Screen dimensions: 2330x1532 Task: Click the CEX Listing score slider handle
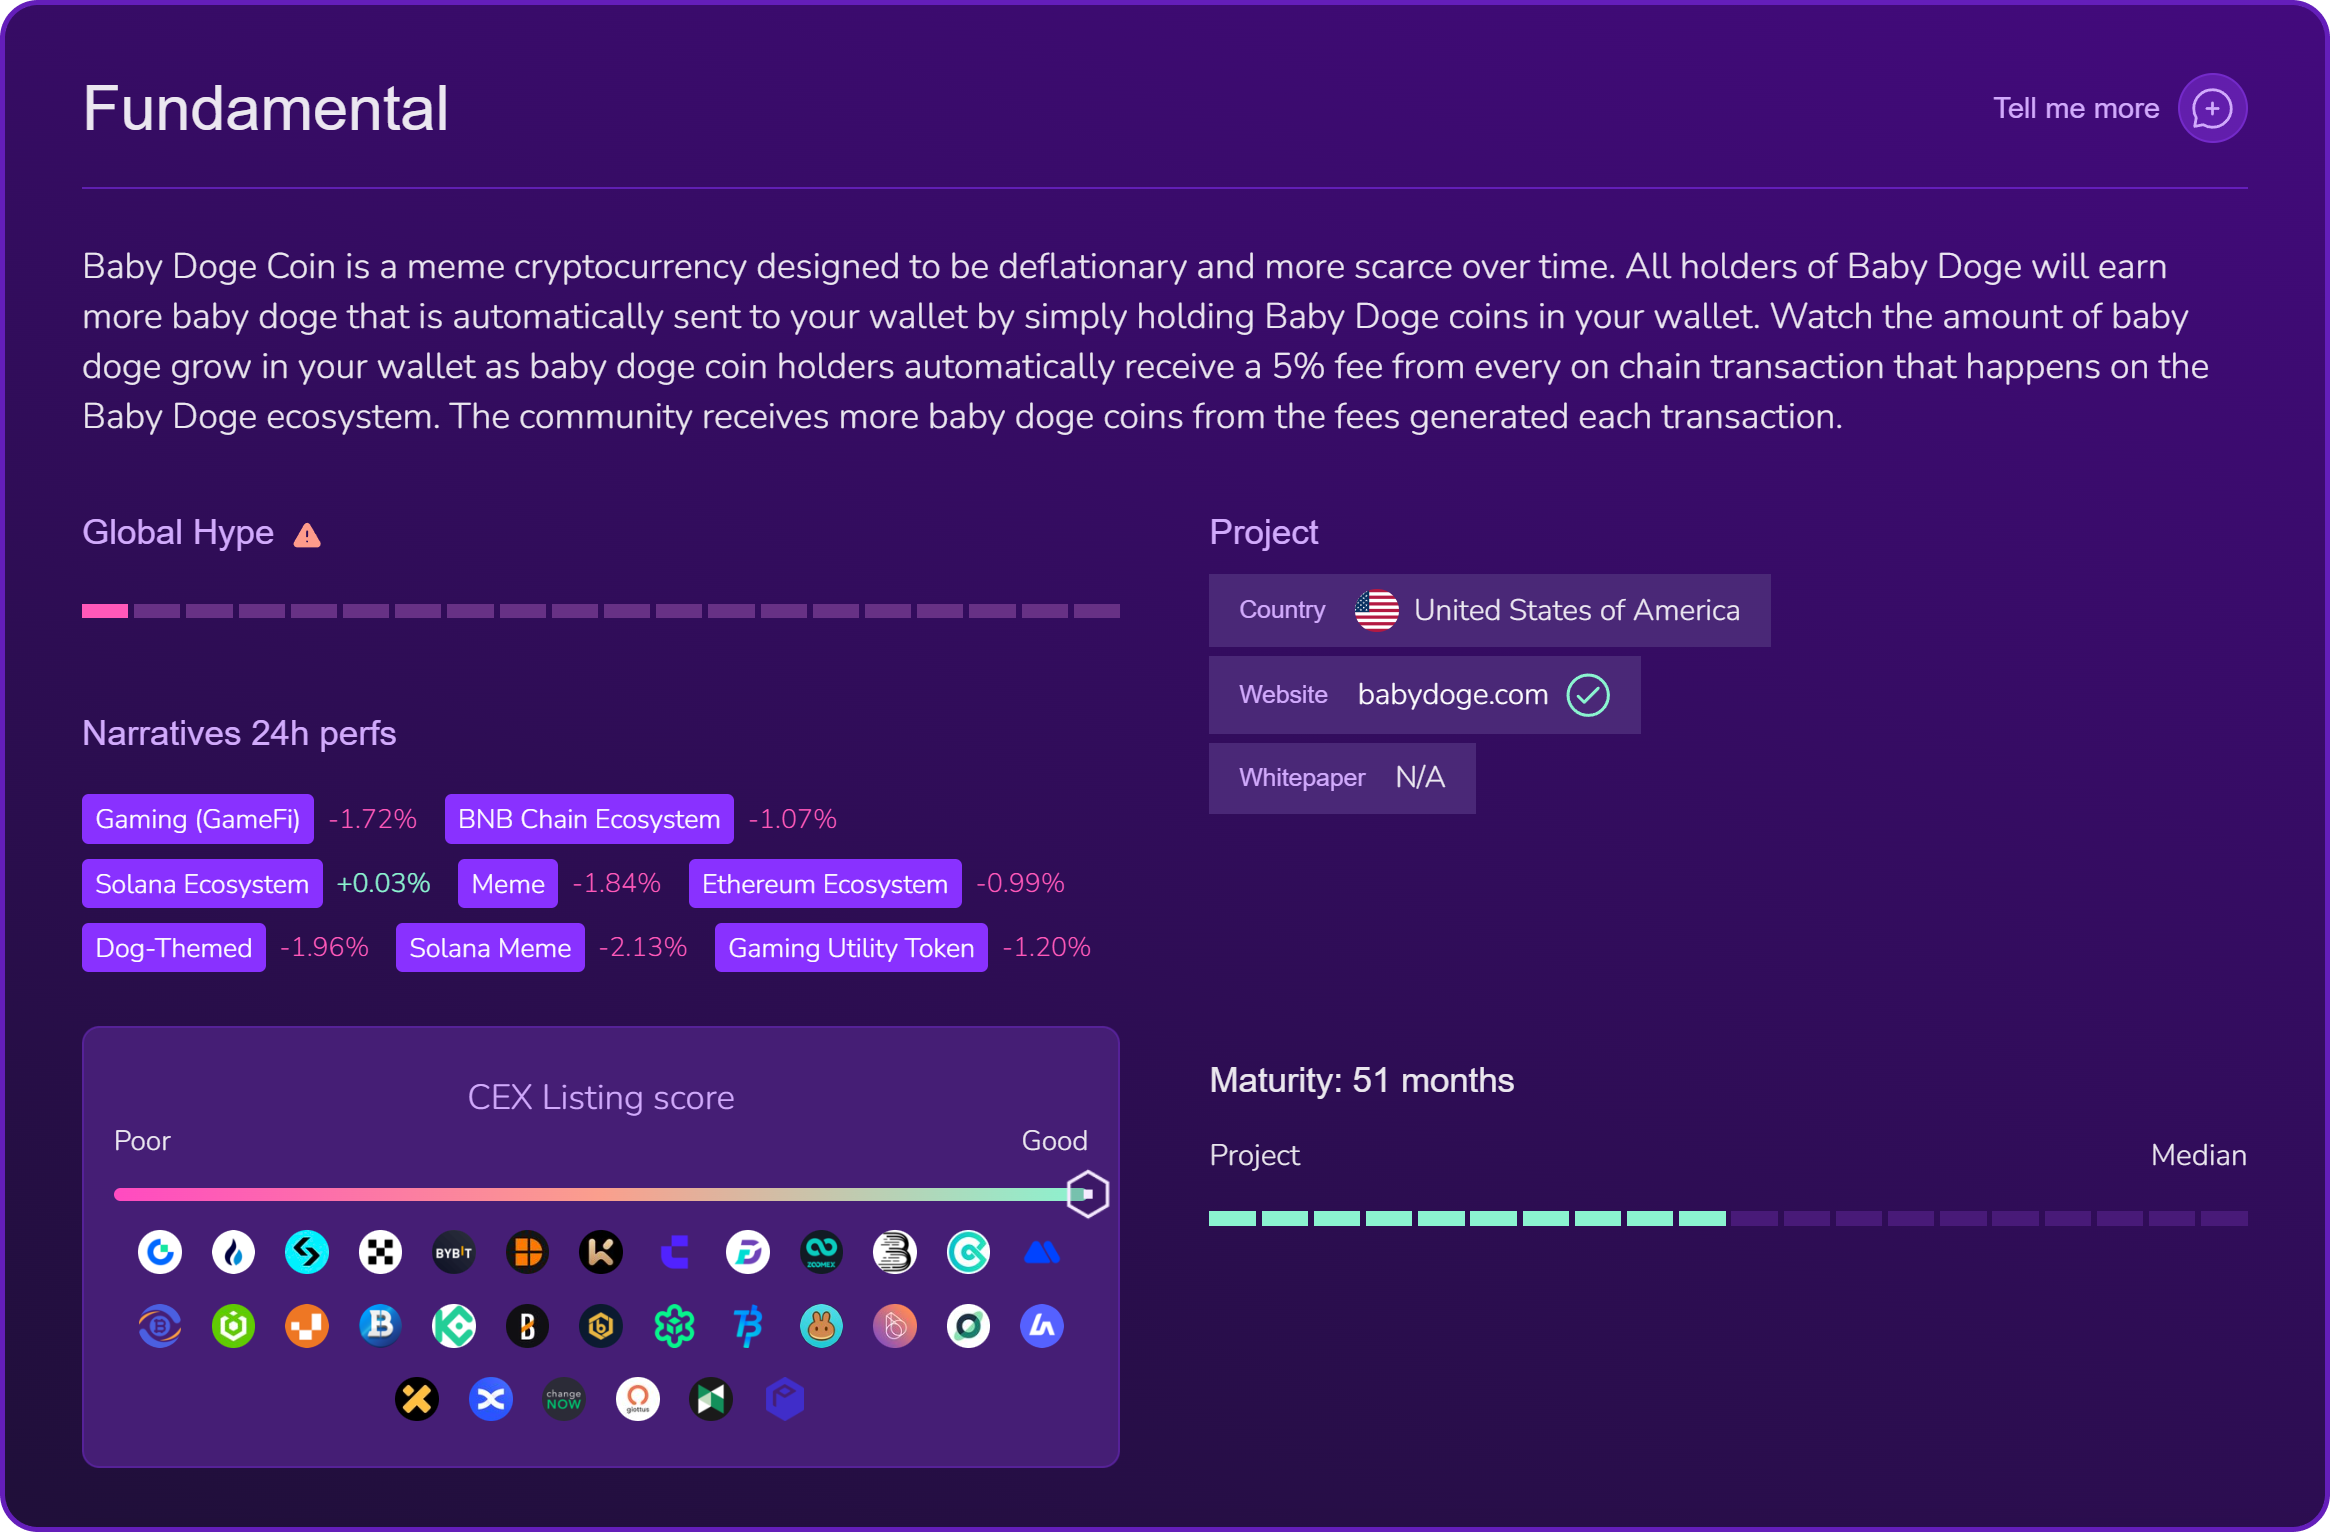click(x=1087, y=1194)
